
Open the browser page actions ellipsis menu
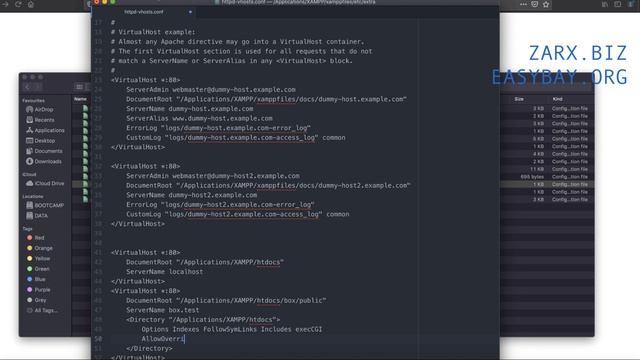click(x=523, y=4)
